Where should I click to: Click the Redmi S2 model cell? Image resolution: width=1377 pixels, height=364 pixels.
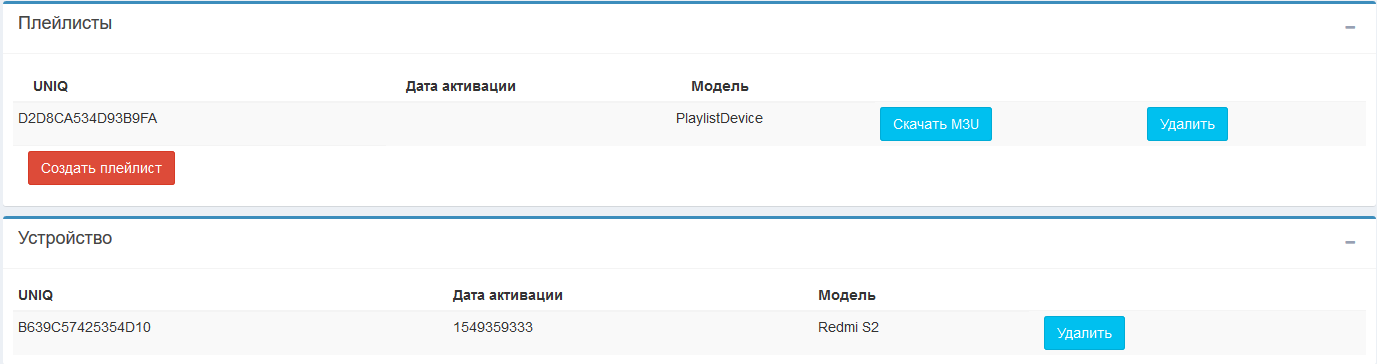tap(848, 326)
